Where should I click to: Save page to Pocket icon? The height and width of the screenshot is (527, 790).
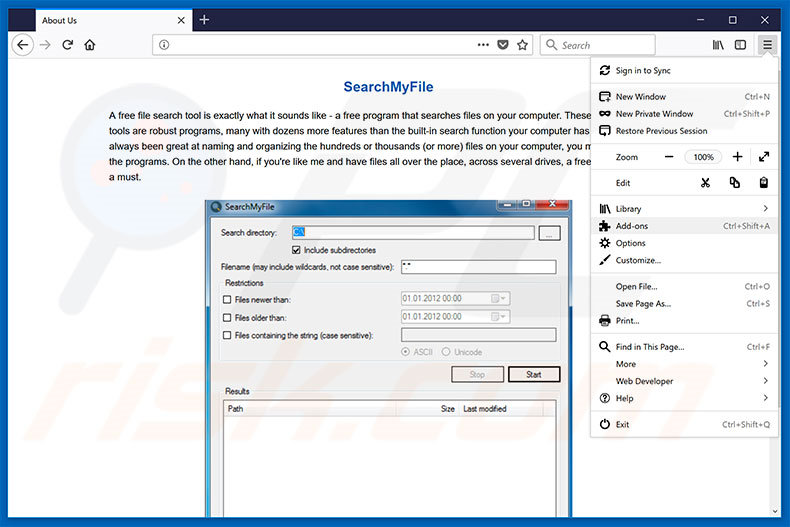[x=503, y=45]
